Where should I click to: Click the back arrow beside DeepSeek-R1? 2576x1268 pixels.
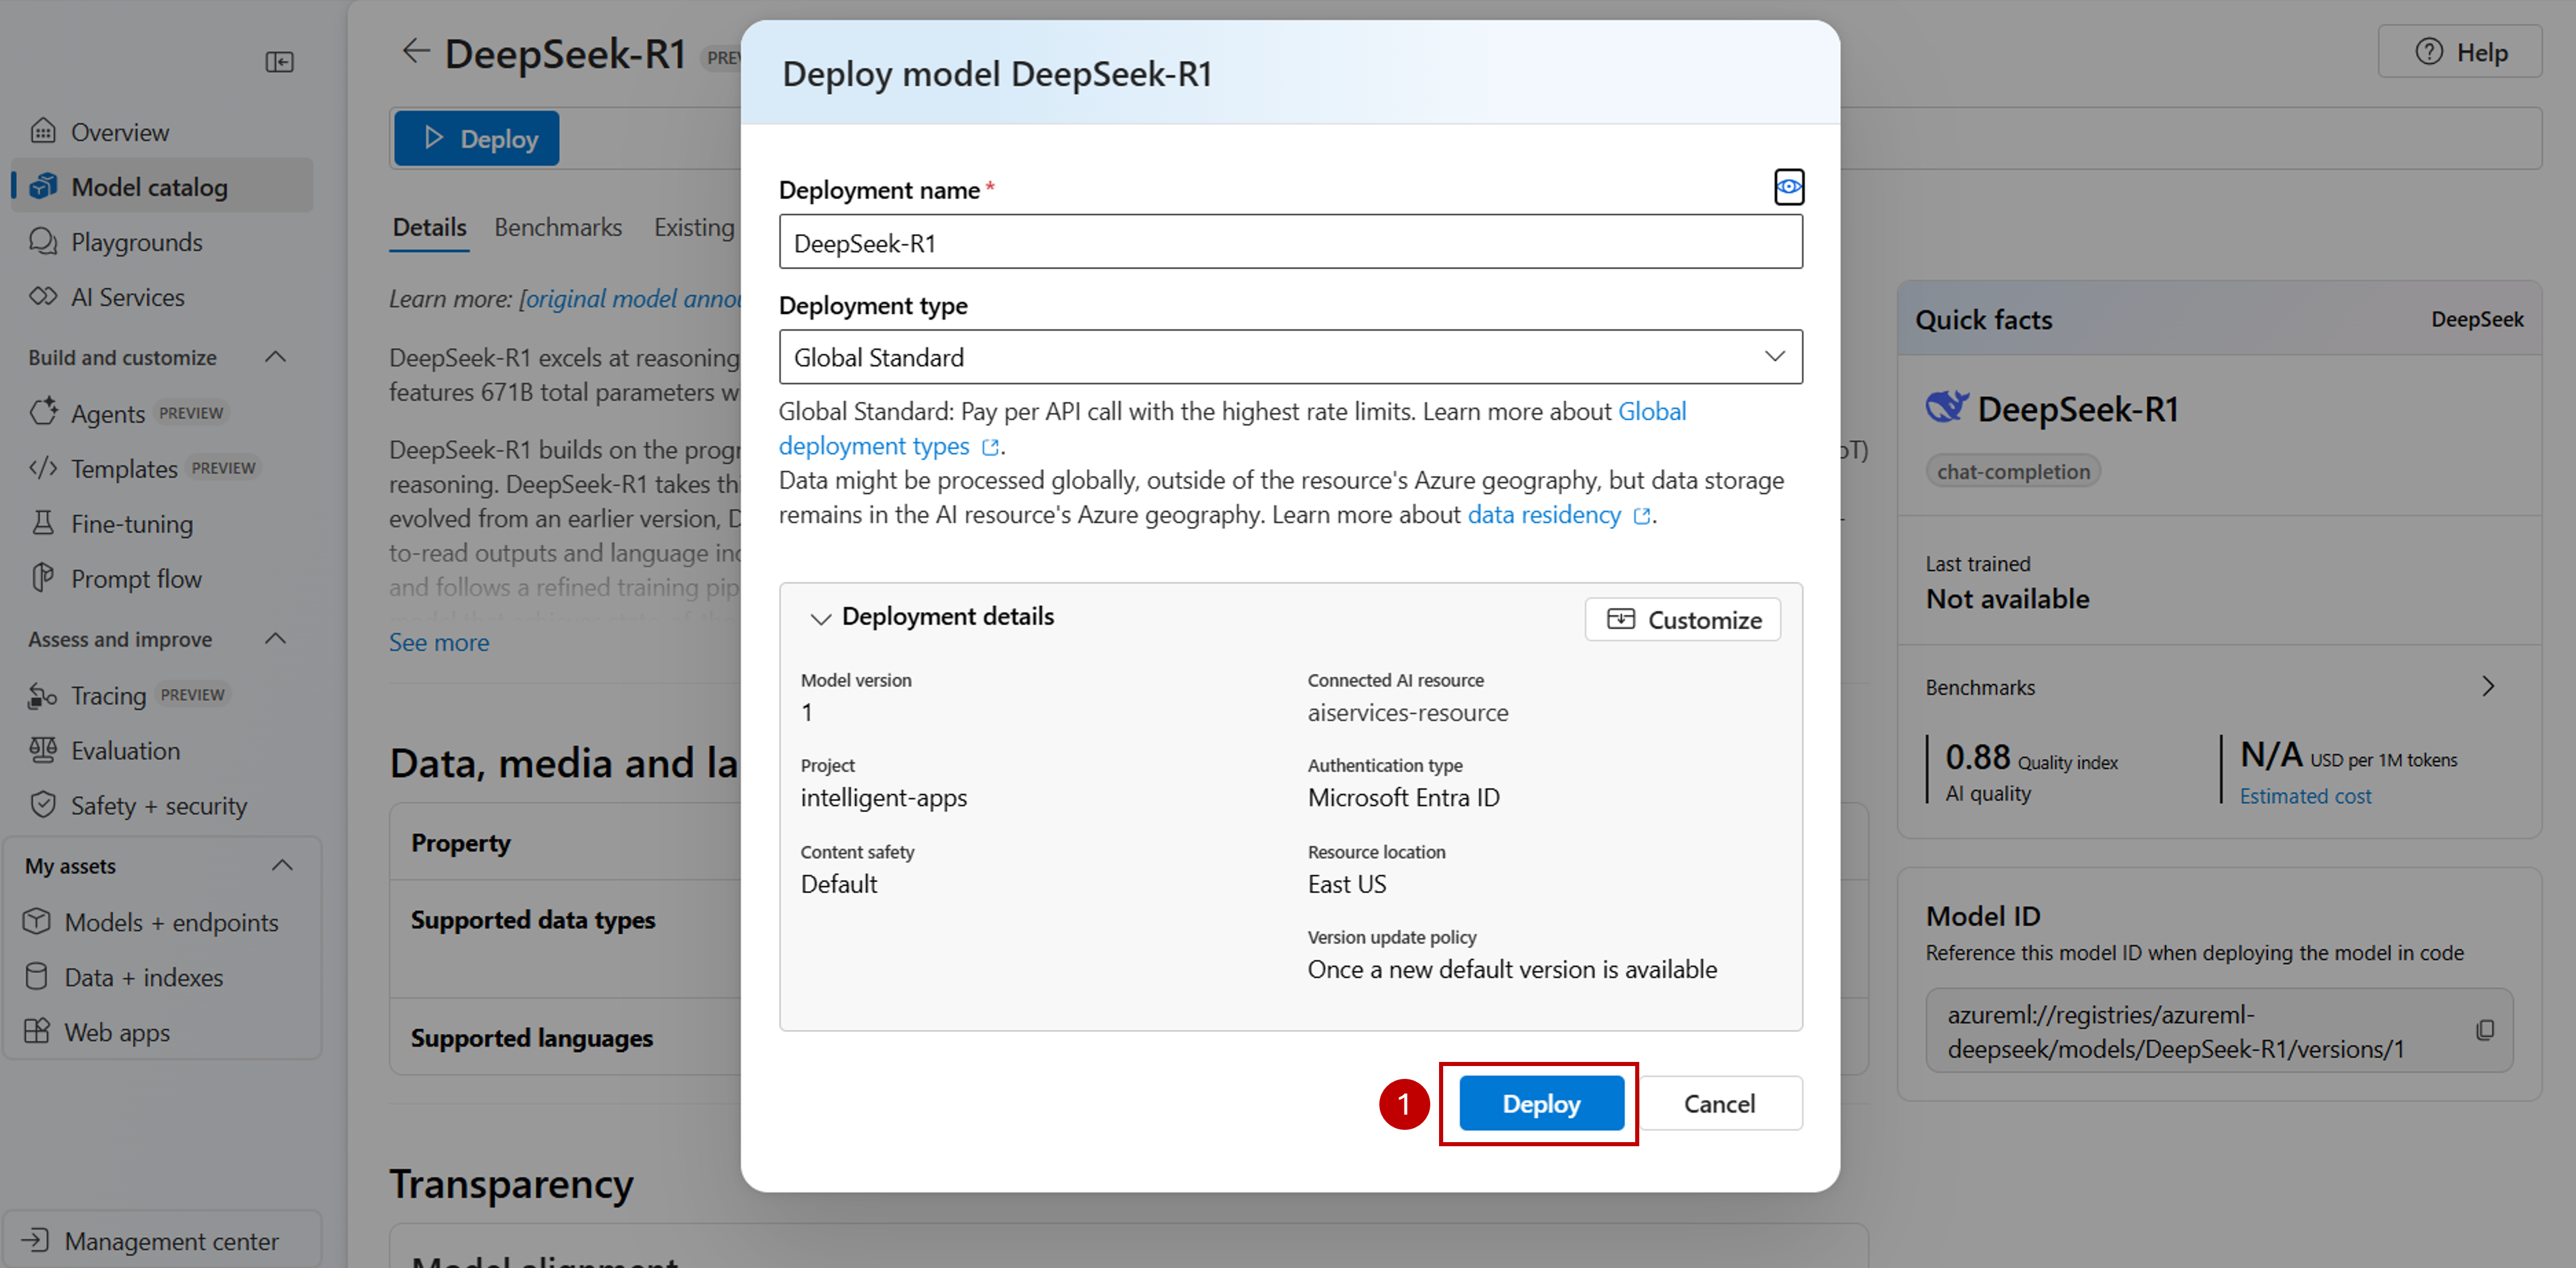(x=415, y=51)
